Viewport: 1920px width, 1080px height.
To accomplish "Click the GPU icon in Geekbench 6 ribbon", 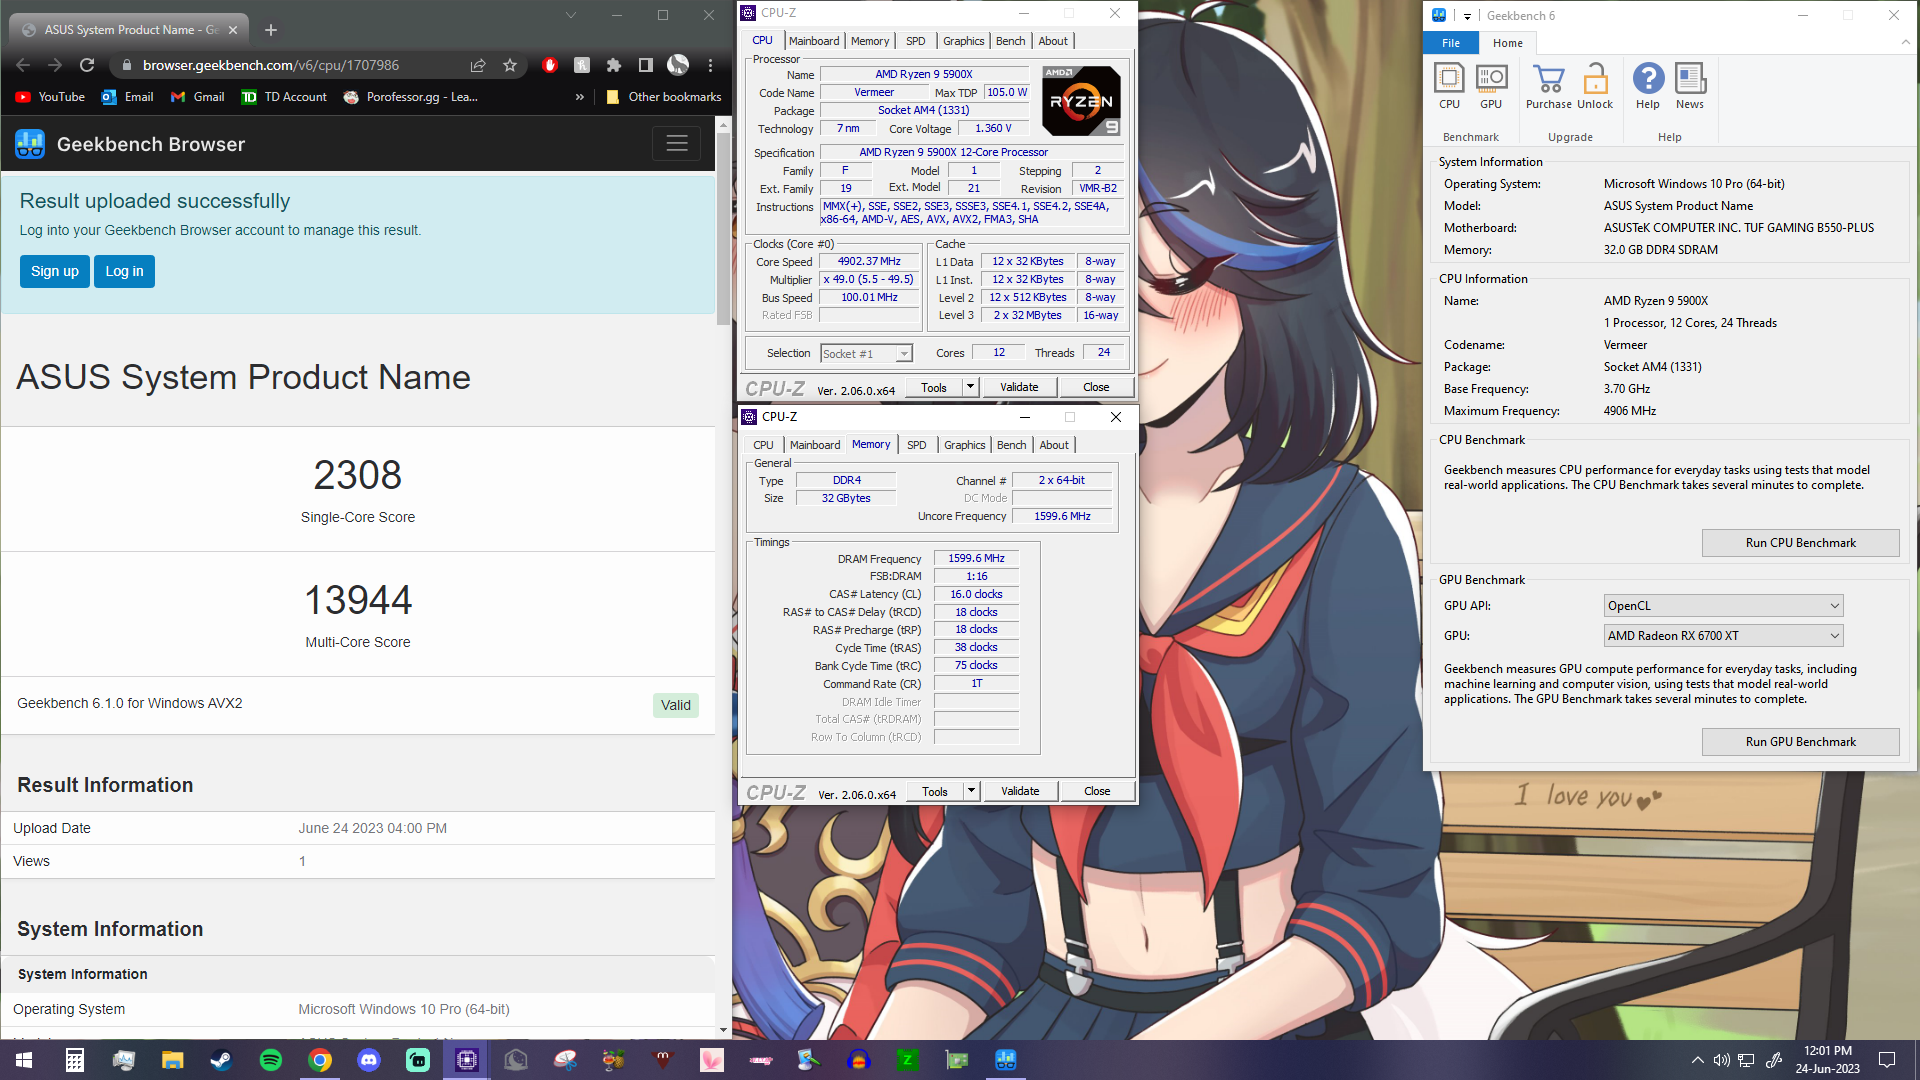I will tap(1491, 87).
